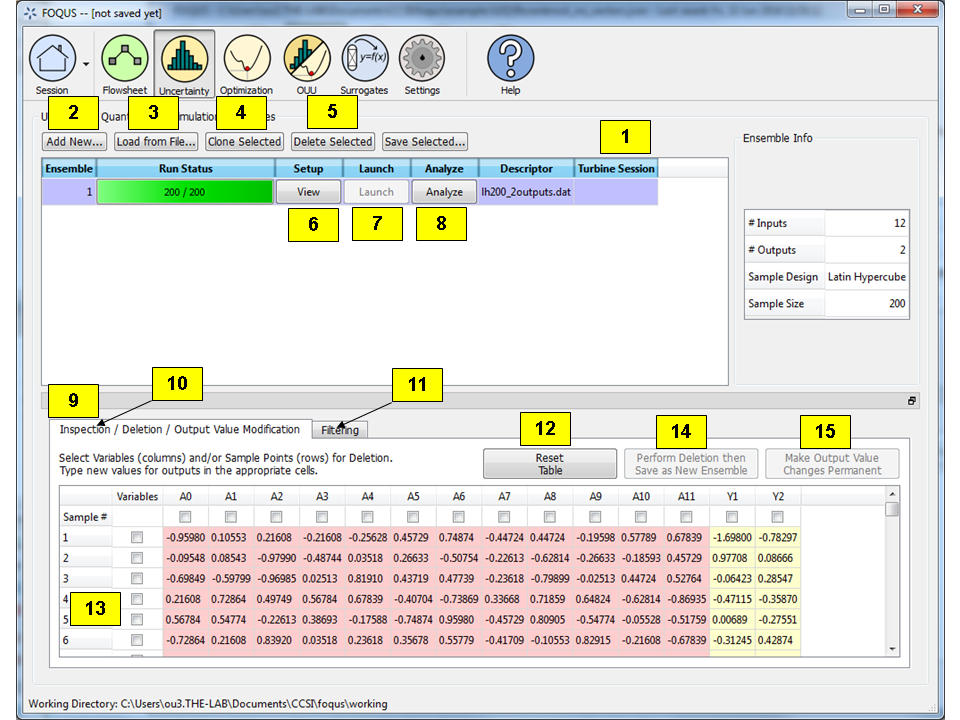Viewport: 960px width, 720px height.
Task: Click Analyze for ensemble 1
Action: (443, 191)
